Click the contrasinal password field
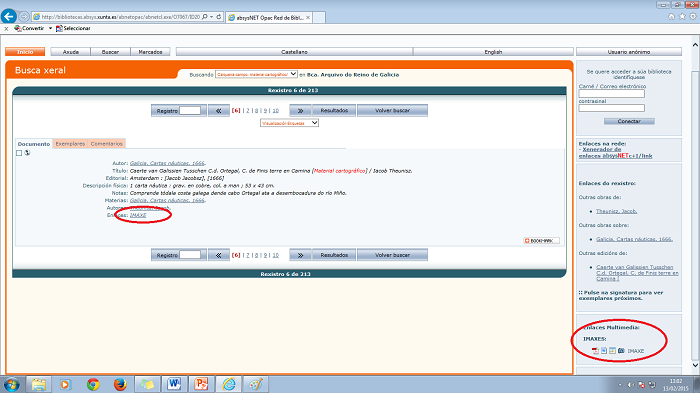Viewport: 700px width, 393px height. point(612,108)
